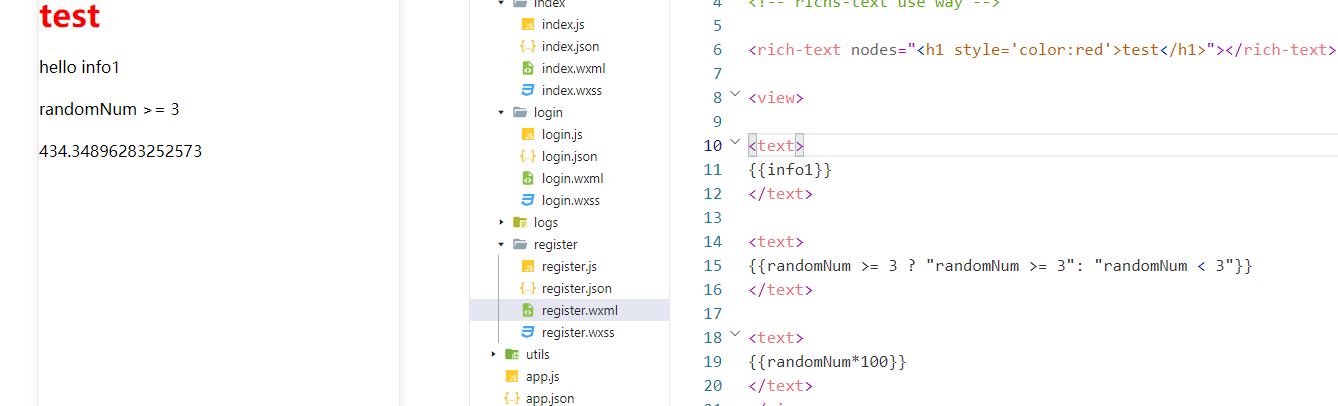Collapse the index folder arrow
Image resolution: width=1338 pixels, height=406 pixels.
pyautogui.click(x=501, y=3)
